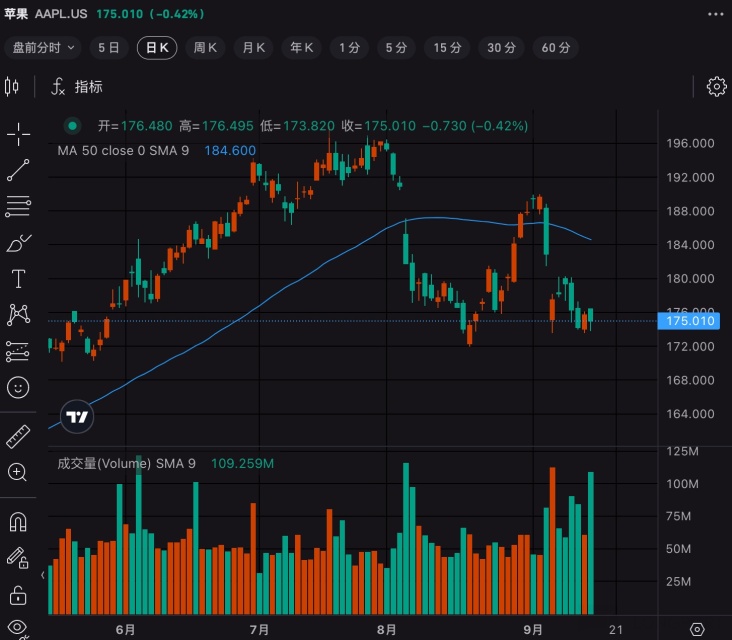The height and width of the screenshot is (640, 732).
Task: Click the 苹果 AAPL.US symbol title
Action: coord(46,14)
